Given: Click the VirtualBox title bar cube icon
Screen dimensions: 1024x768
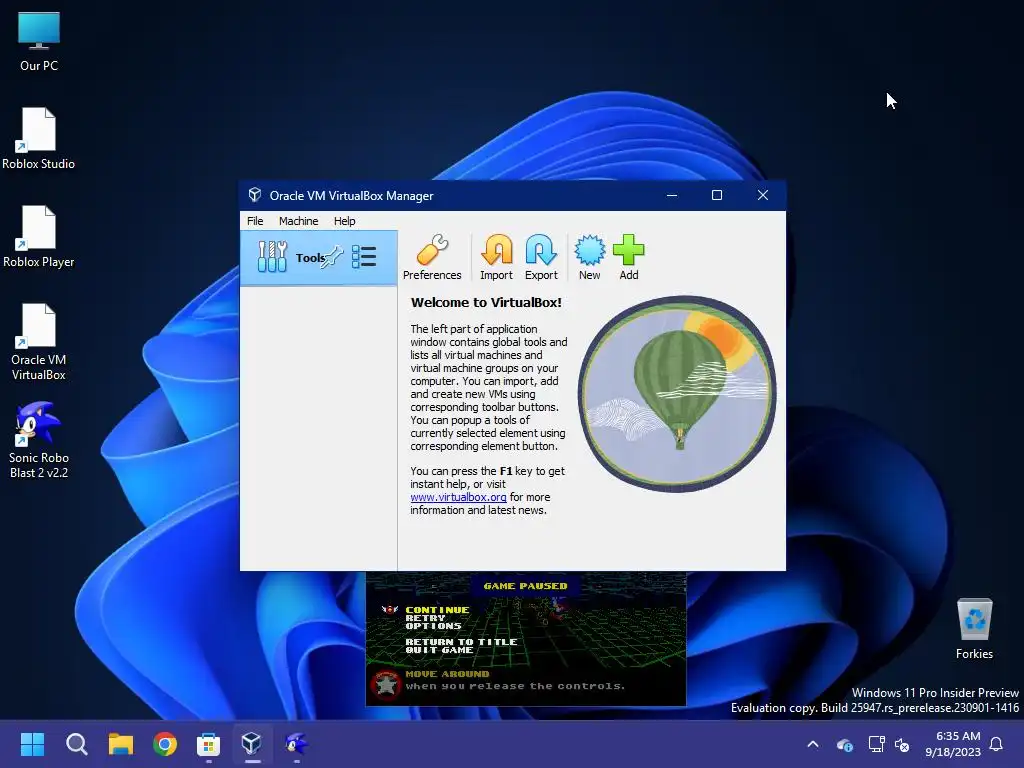Looking at the screenshot, I should tap(255, 195).
